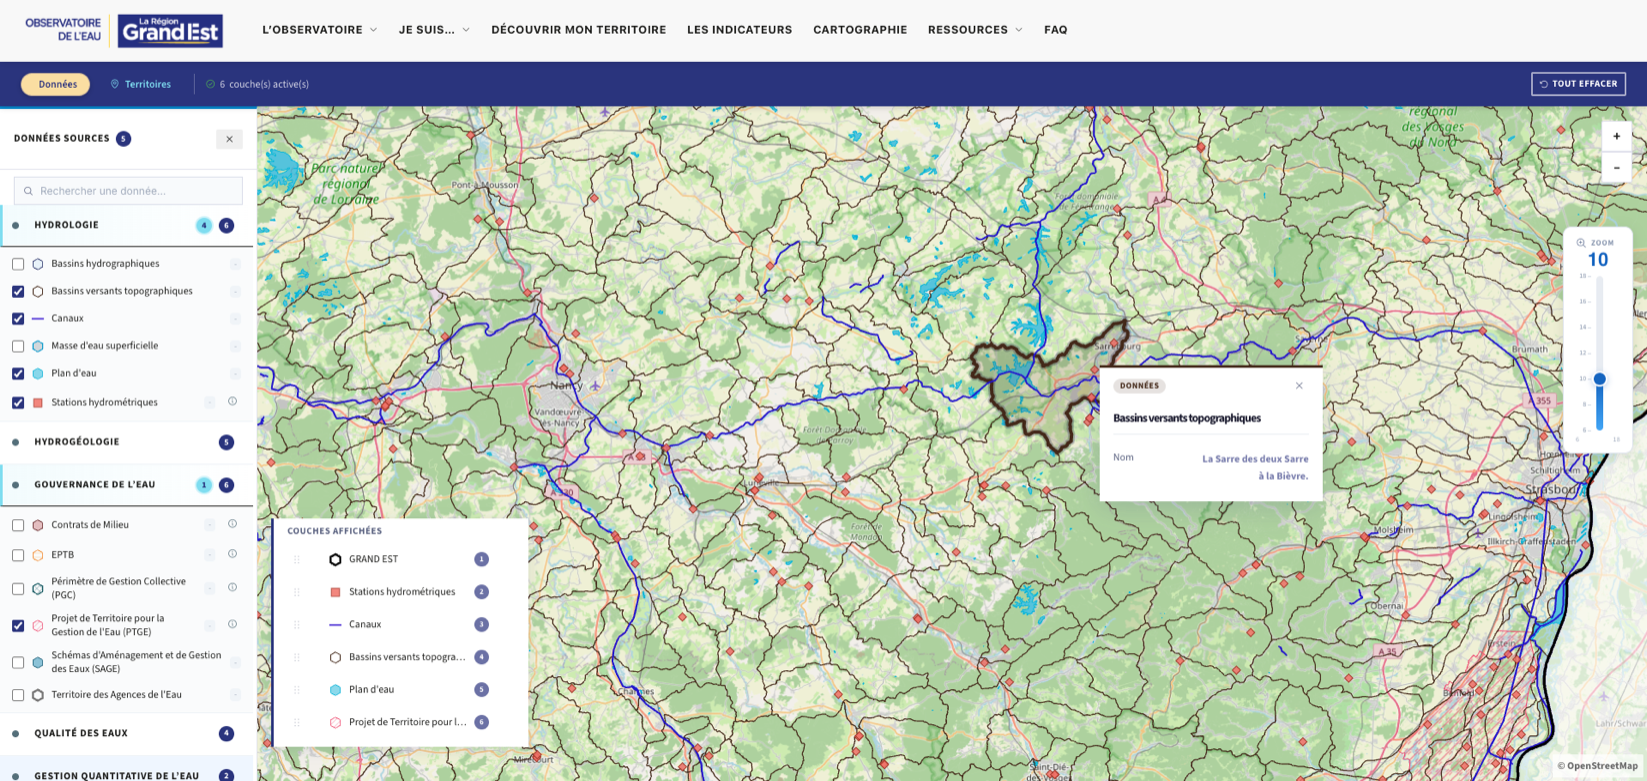Click the Données tag in the popup
Viewport: 1647px width, 781px height.
(x=1139, y=386)
